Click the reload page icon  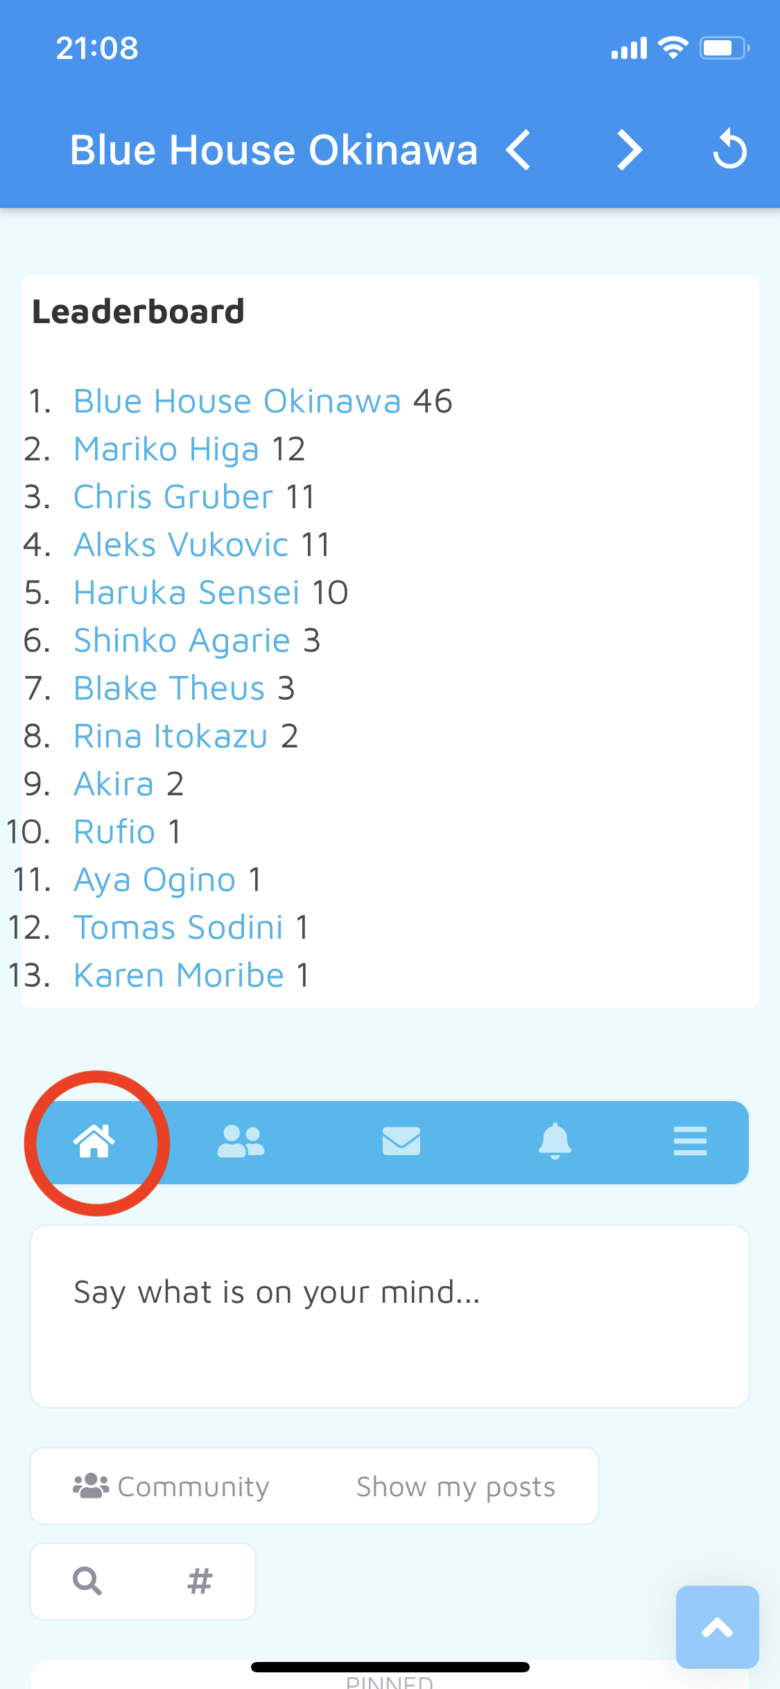click(730, 150)
